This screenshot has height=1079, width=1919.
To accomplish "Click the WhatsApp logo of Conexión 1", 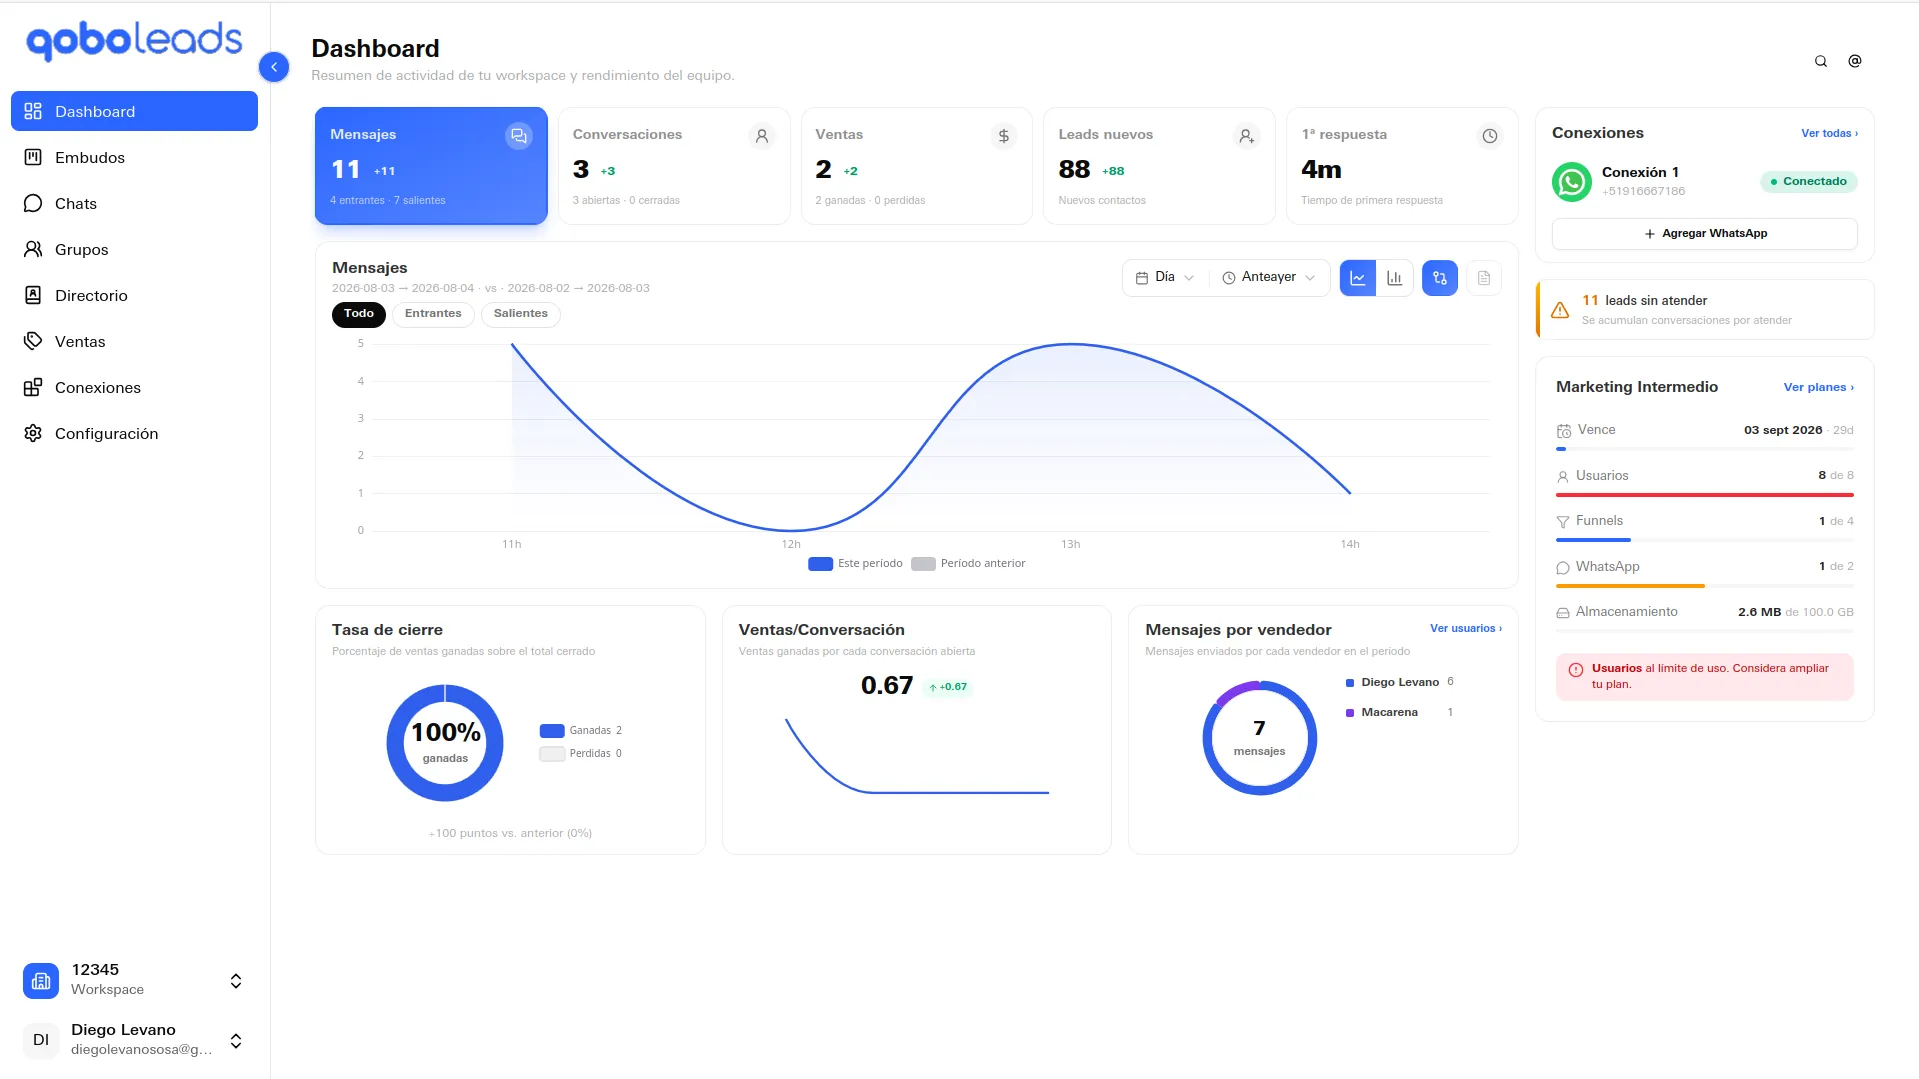I will pyautogui.click(x=1572, y=182).
